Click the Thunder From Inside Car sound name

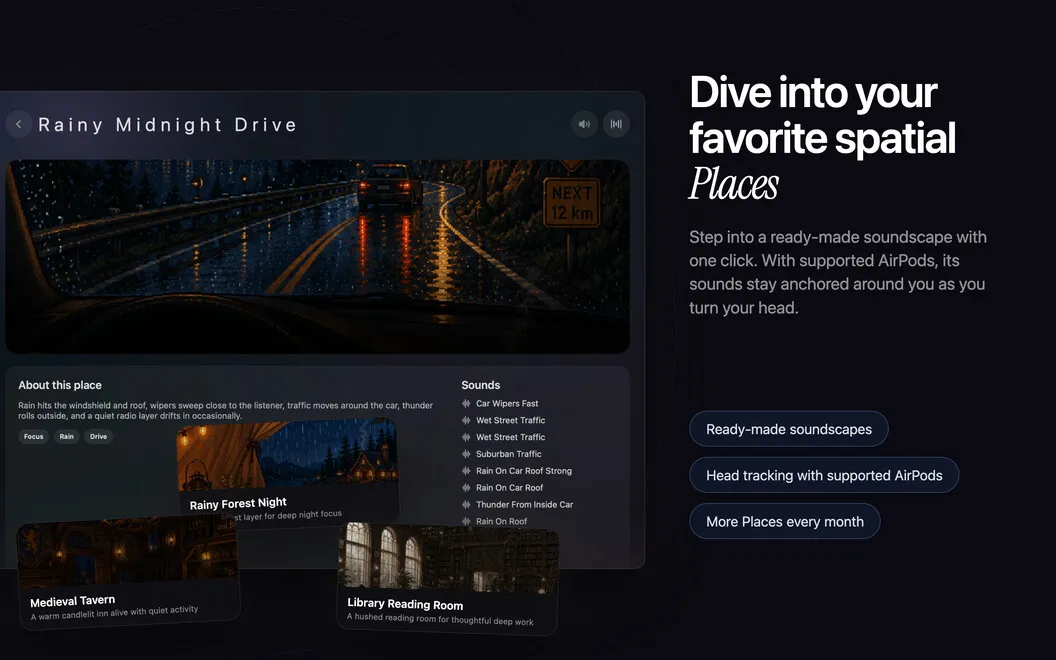(x=525, y=504)
